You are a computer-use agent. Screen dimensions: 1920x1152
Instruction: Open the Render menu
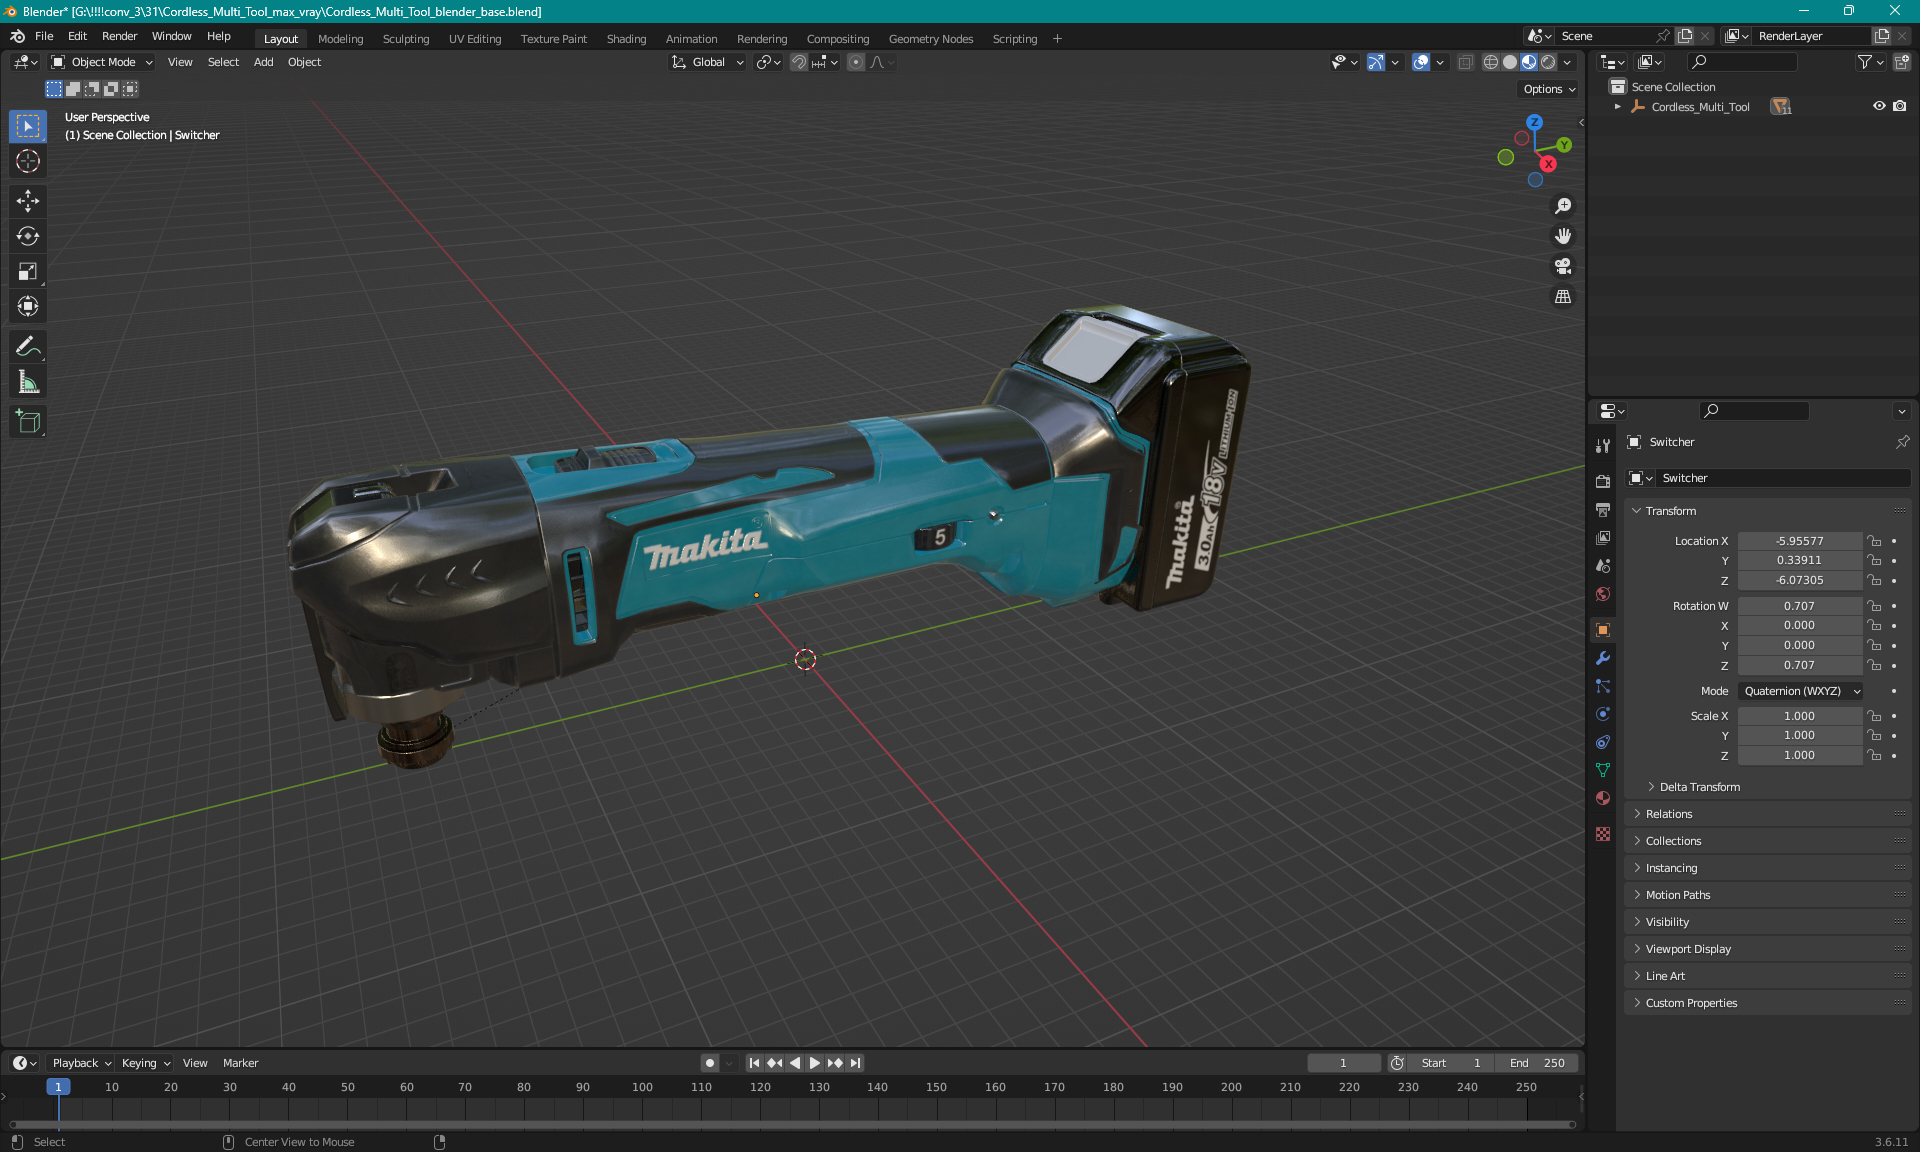[x=119, y=36]
